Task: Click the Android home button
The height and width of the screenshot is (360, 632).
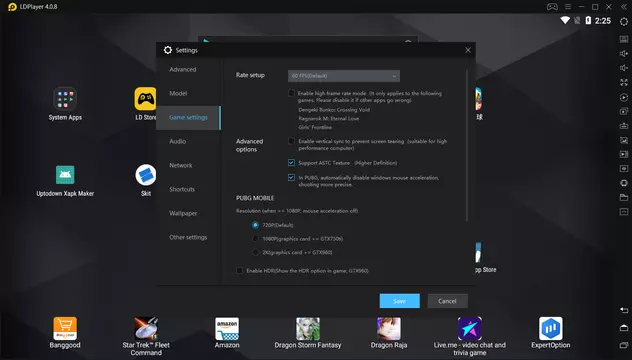Action: click(624, 327)
